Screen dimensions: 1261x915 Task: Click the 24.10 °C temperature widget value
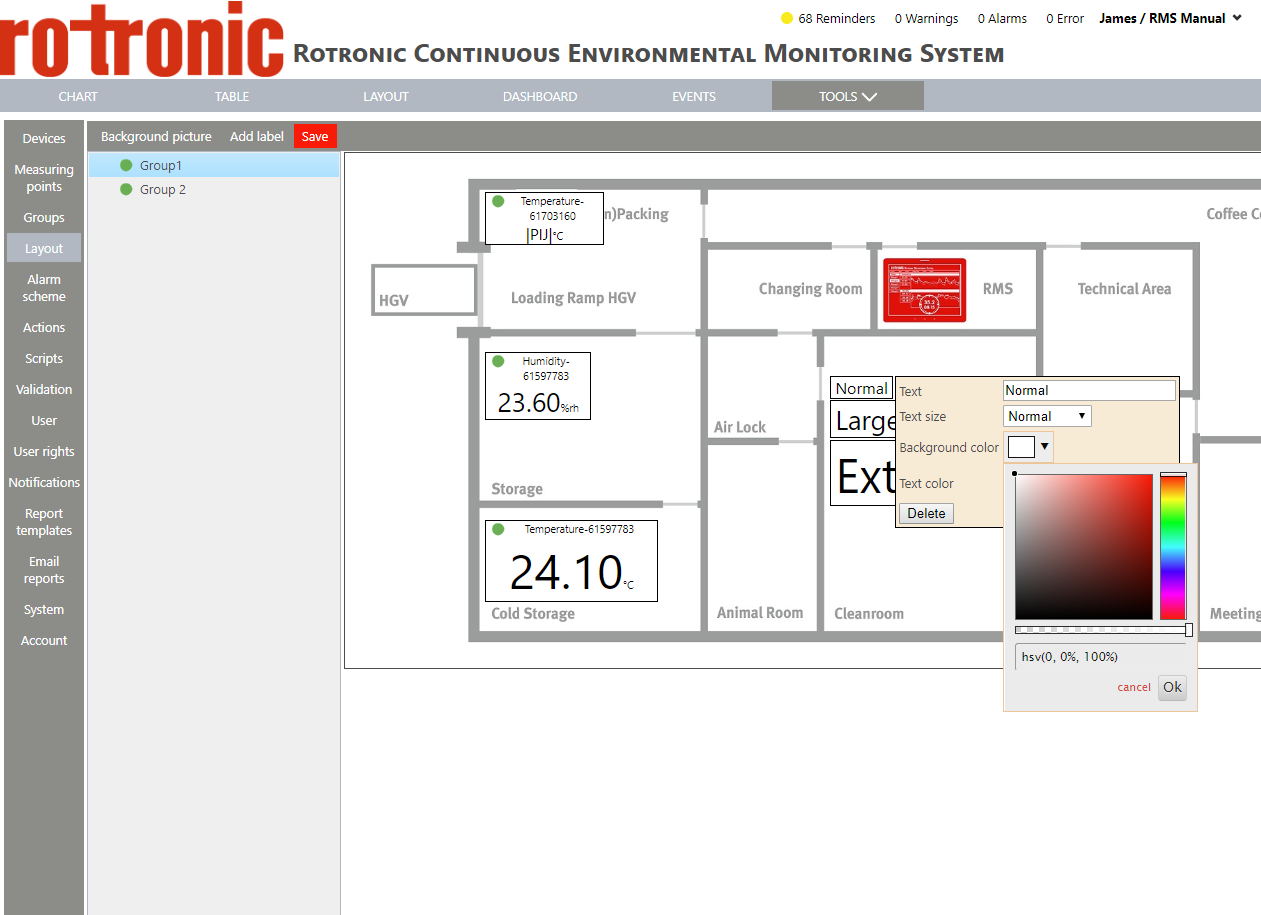coord(572,573)
